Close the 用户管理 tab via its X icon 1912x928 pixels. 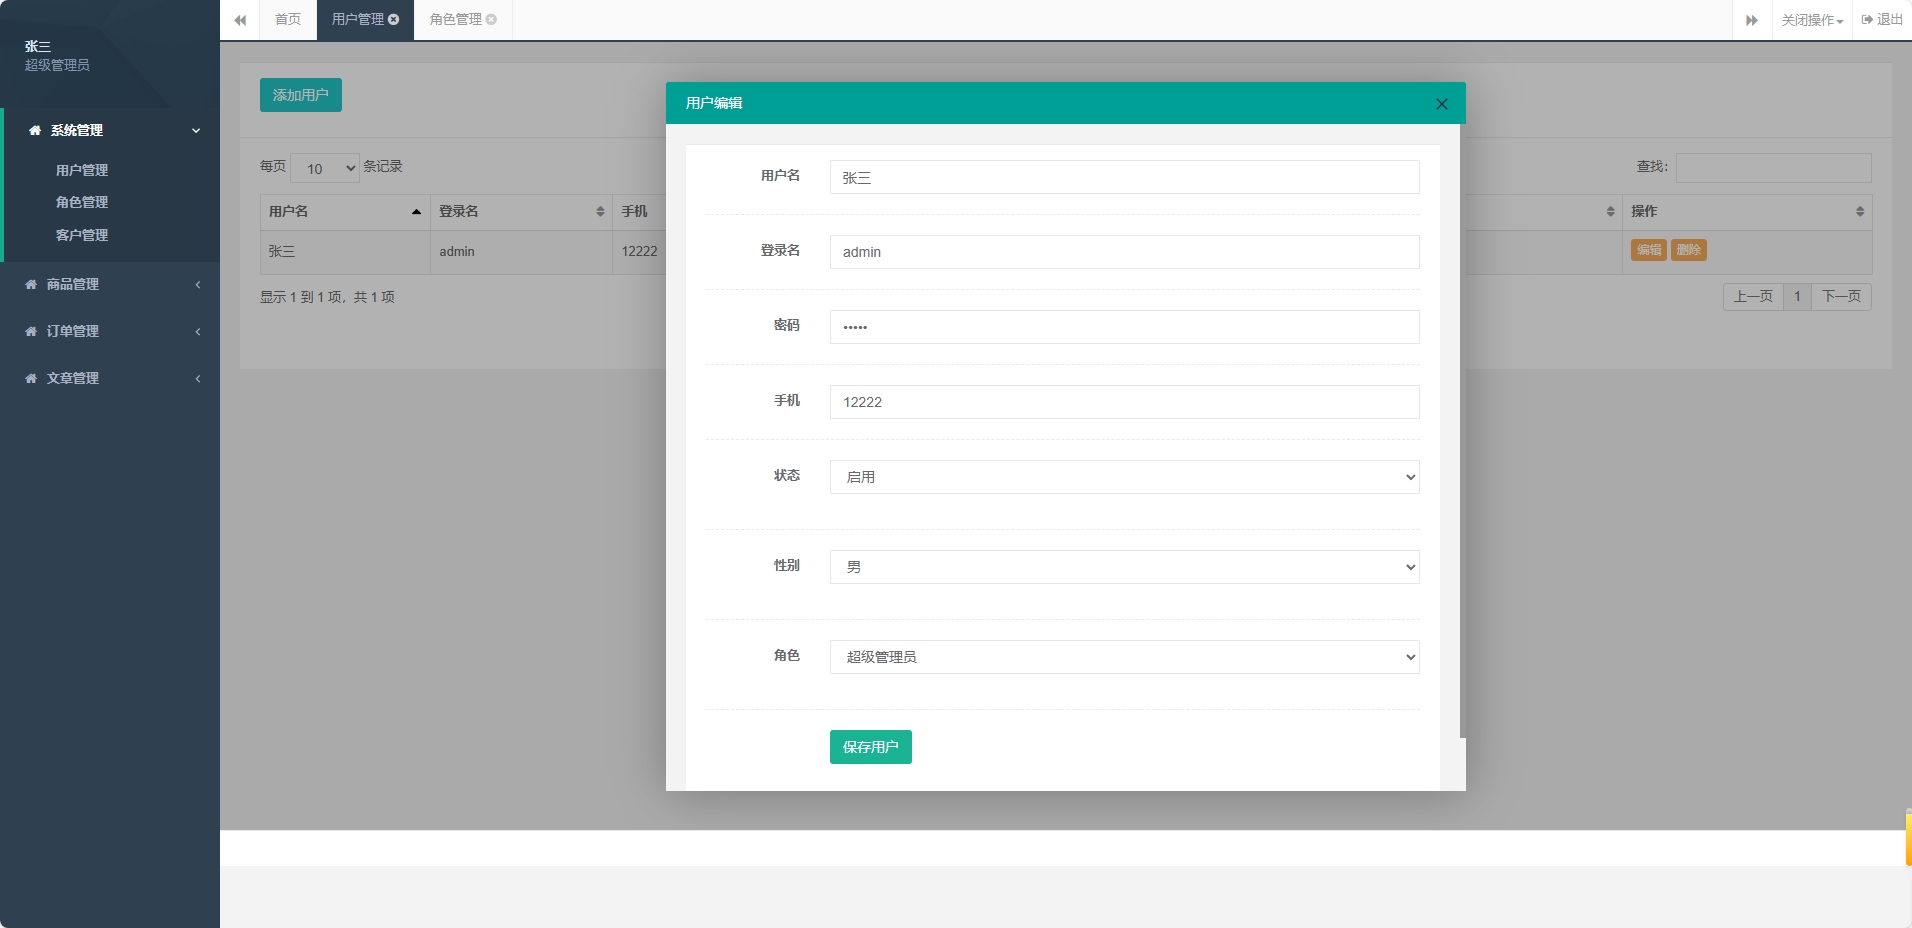point(394,20)
